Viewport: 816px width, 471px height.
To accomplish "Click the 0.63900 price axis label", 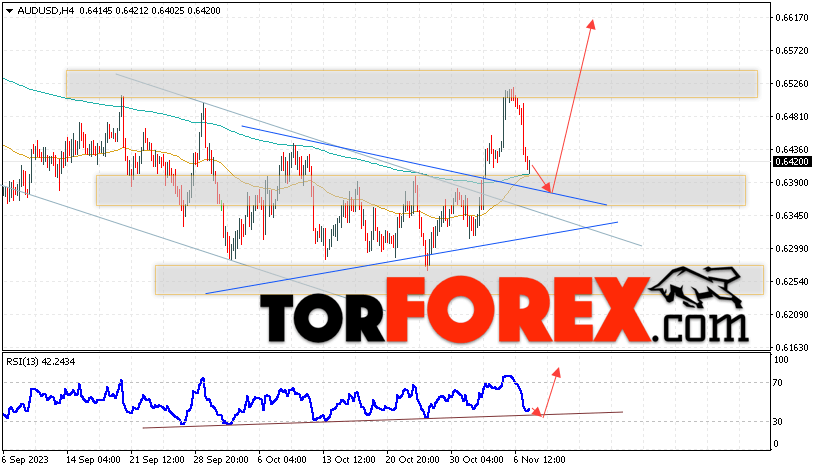I will tap(792, 183).
